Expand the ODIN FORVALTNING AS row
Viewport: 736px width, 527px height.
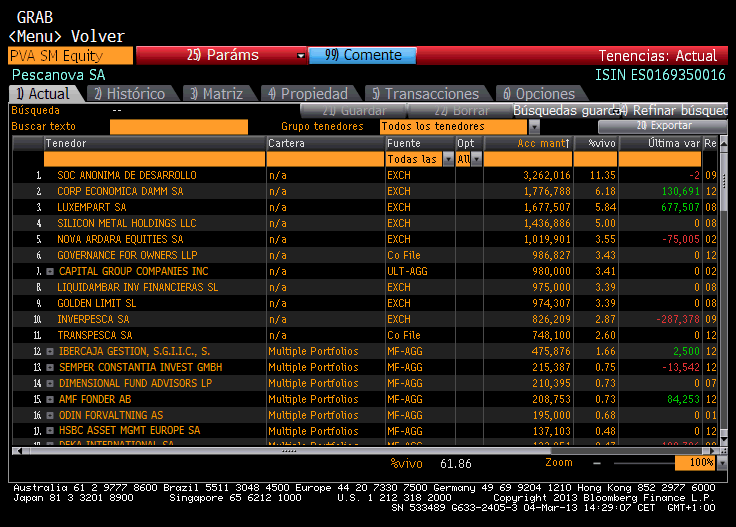pos(50,415)
